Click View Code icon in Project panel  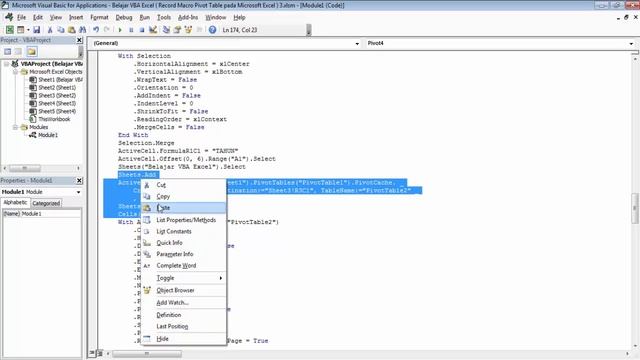(x=8, y=51)
